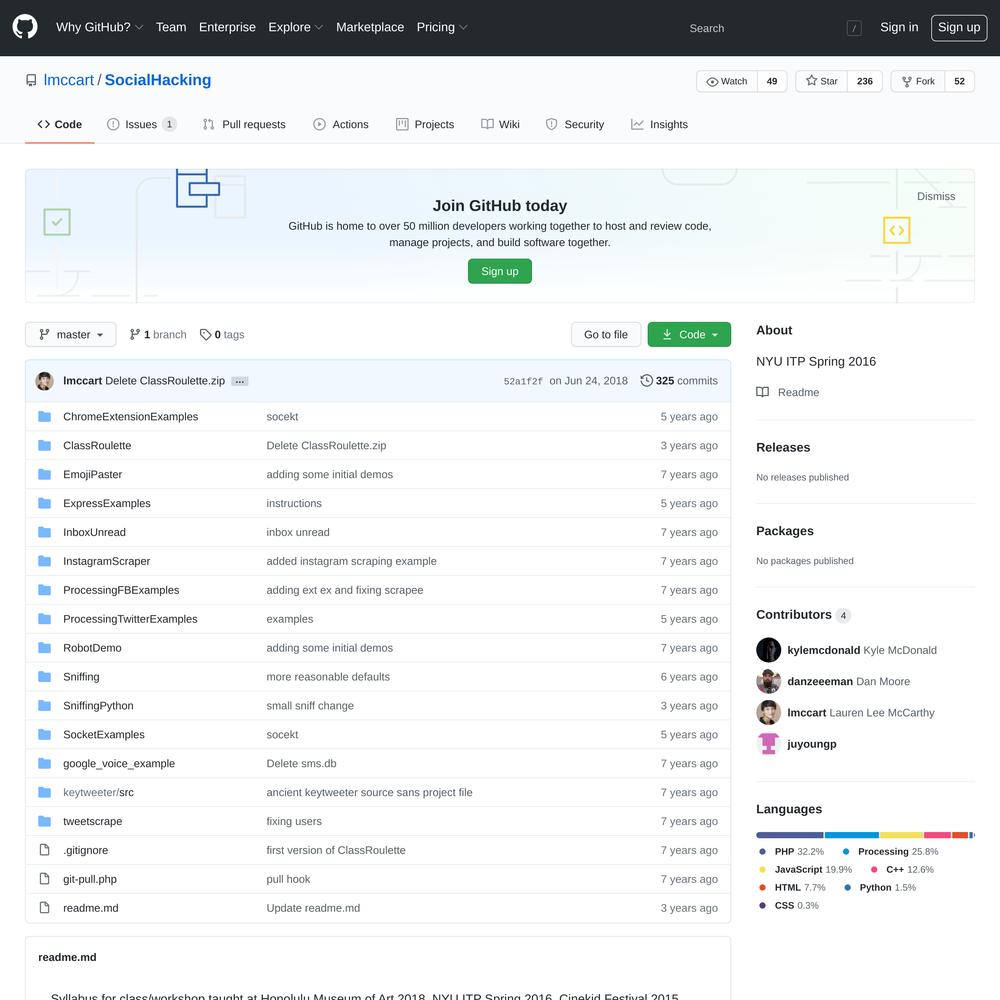Expand the Why GitHub? menu
Image resolution: width=1000 pixels, height=1000 pixels.
click(x=99, y=27)
